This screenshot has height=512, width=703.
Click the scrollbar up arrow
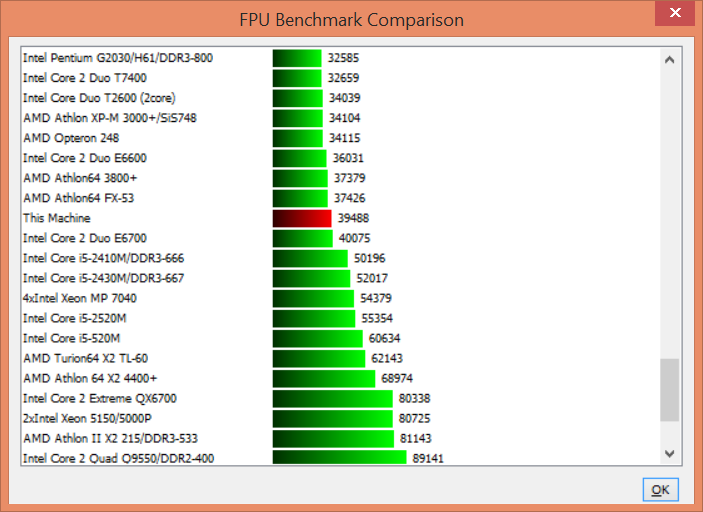669,60
